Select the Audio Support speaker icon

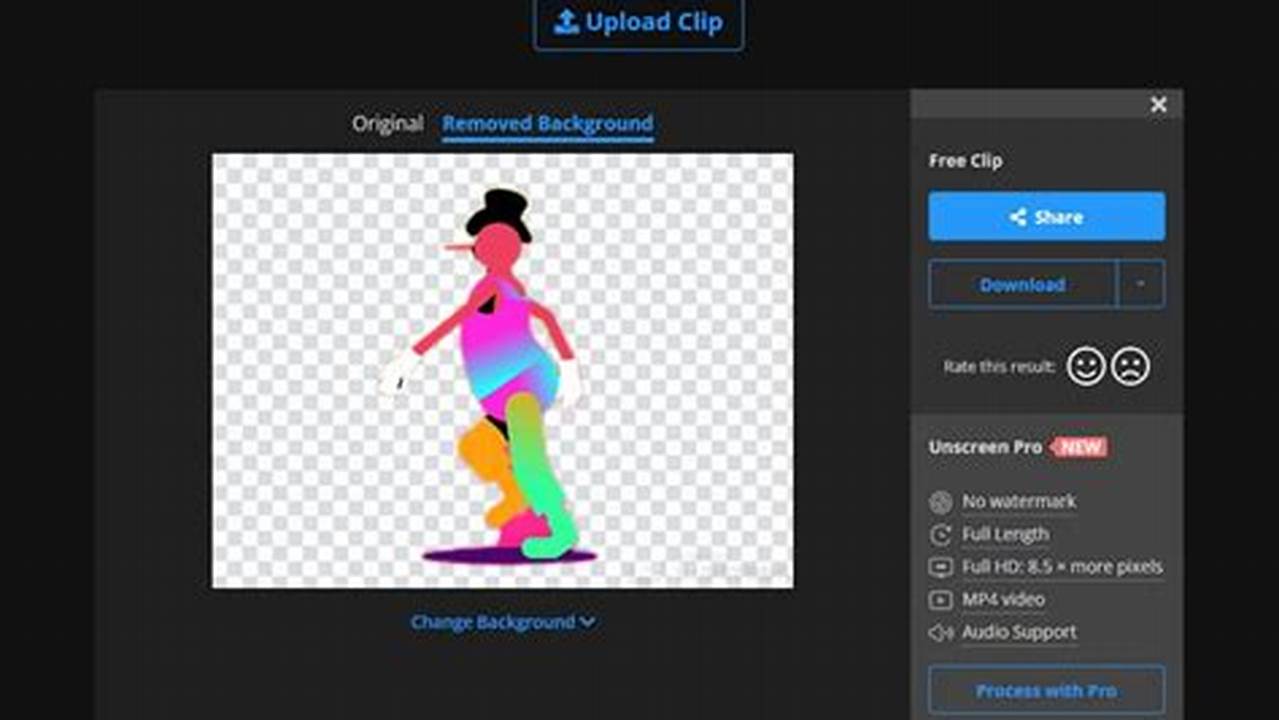click(x=938, y=631)
